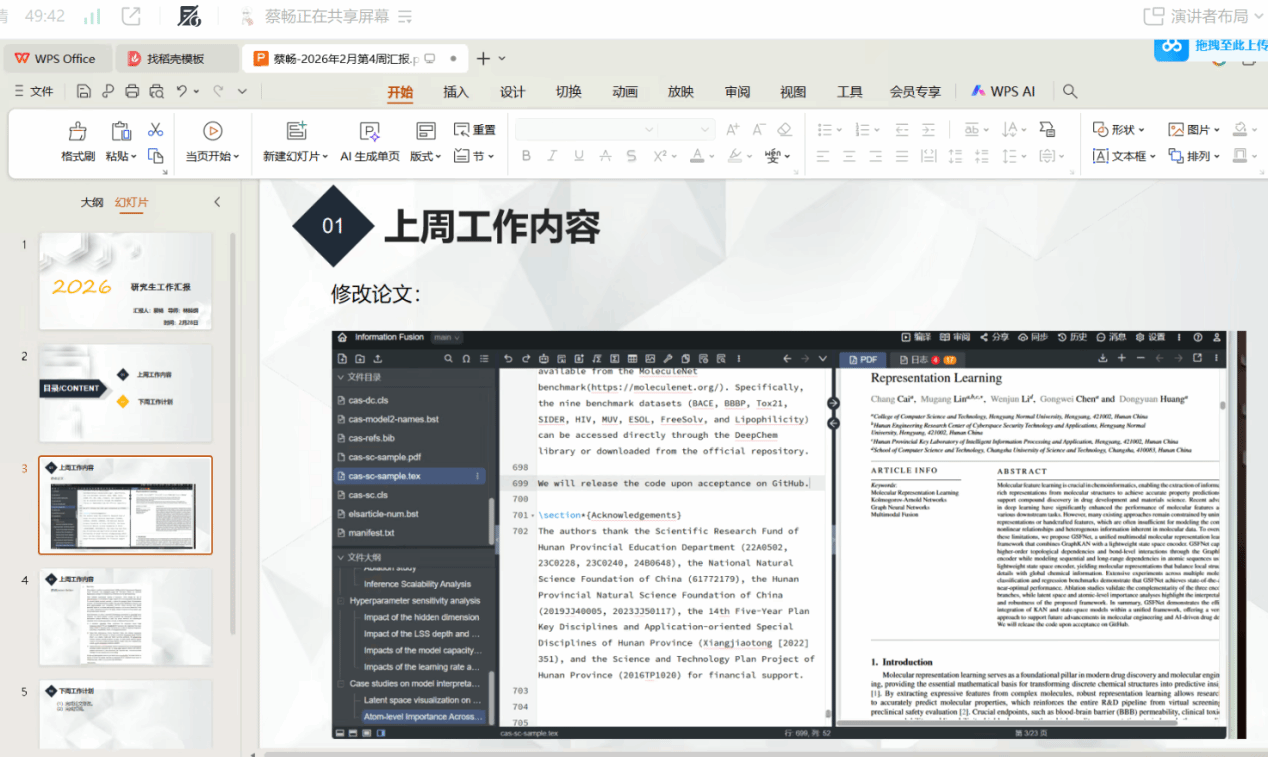Click the Undo arrow icon
The image size is (1268, 757).
coord(181,91)
